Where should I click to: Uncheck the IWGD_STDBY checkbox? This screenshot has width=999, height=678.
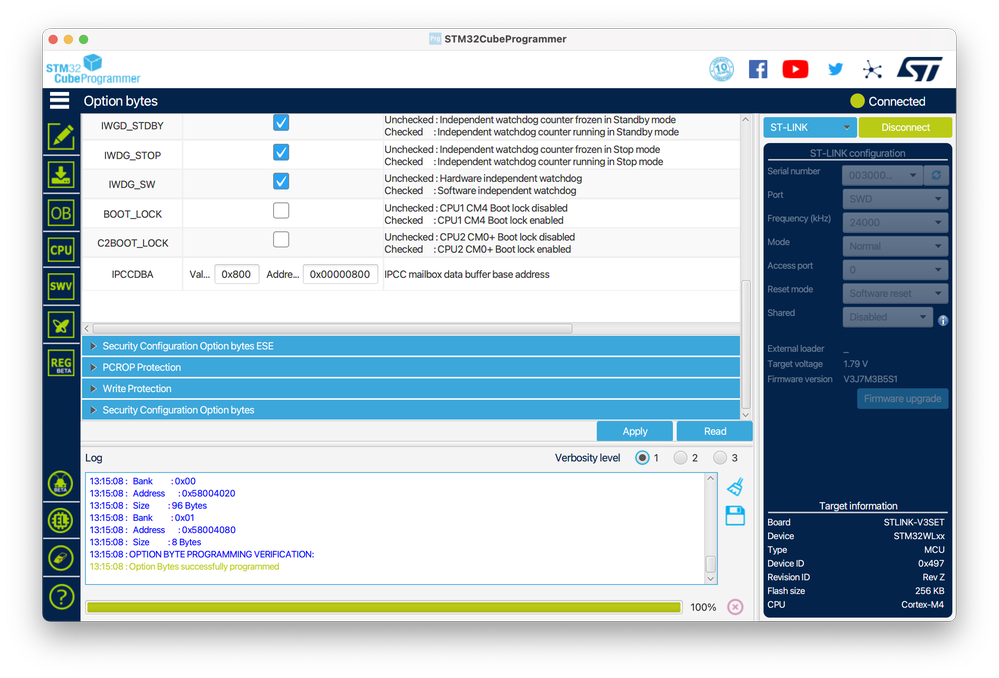(281, 122)
